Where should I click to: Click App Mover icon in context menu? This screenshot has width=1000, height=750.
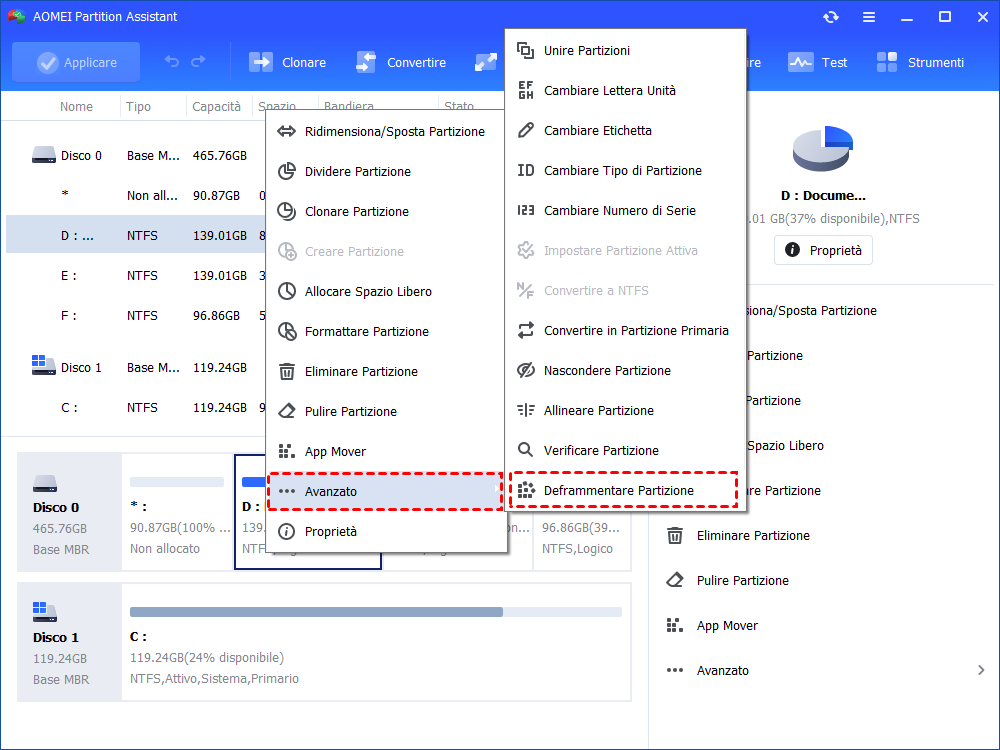[287, 452]
